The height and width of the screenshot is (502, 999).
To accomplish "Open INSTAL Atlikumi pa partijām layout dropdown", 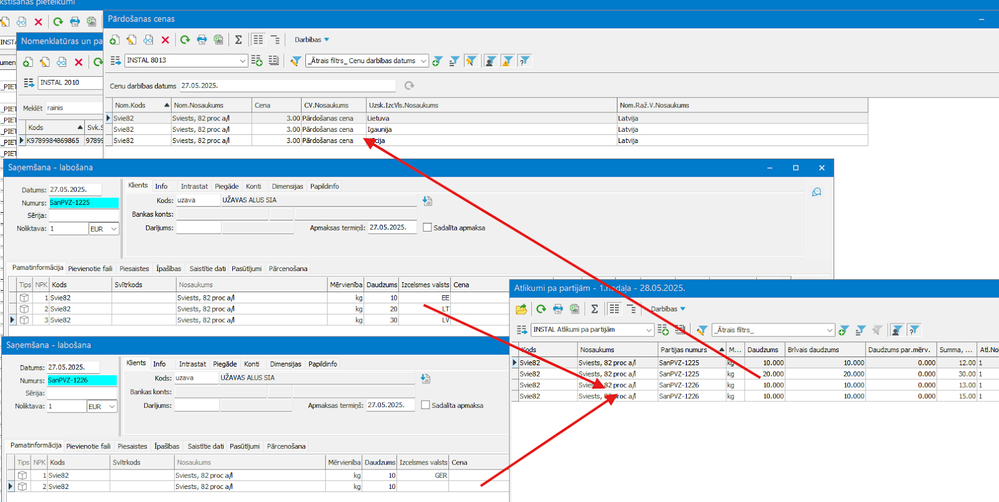I will [649, 330].
